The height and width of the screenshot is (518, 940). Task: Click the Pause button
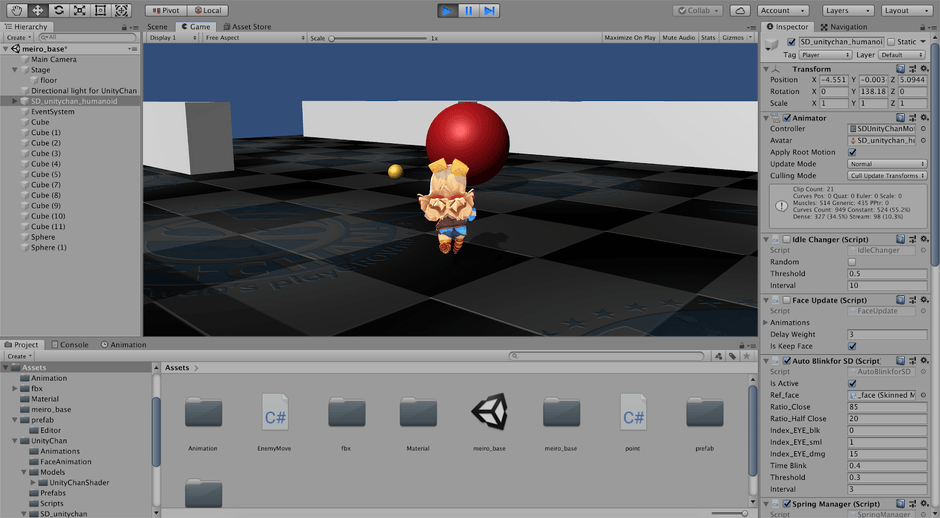point(469,10)
